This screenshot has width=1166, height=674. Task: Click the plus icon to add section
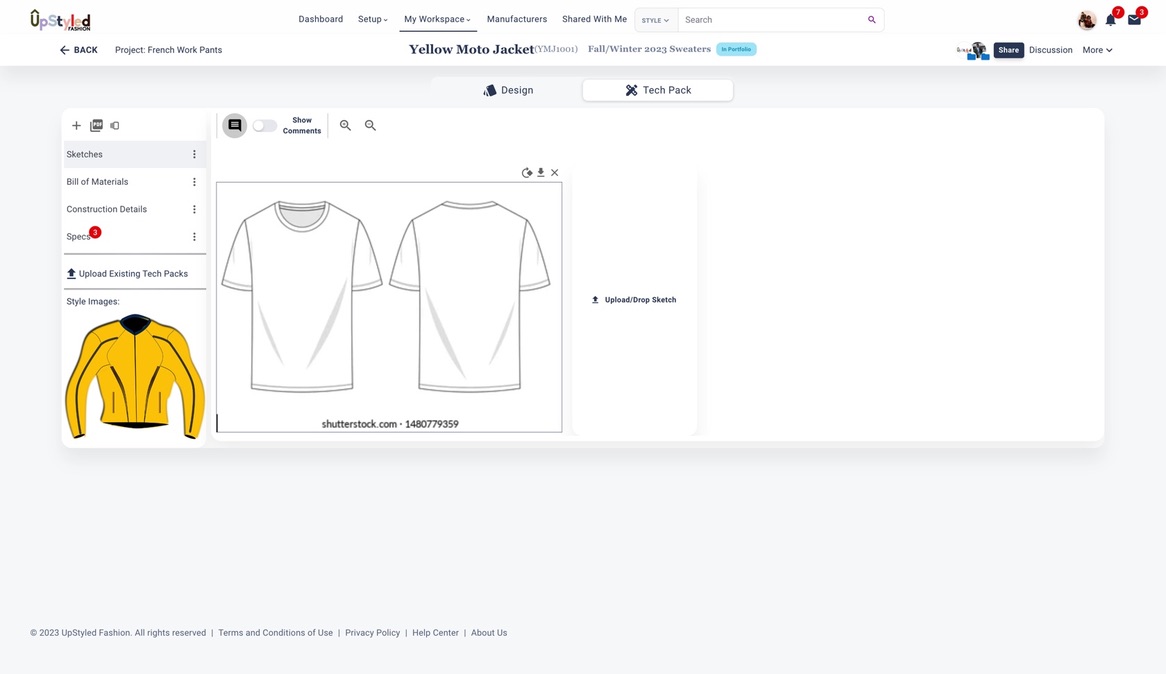tap(76, 126)
